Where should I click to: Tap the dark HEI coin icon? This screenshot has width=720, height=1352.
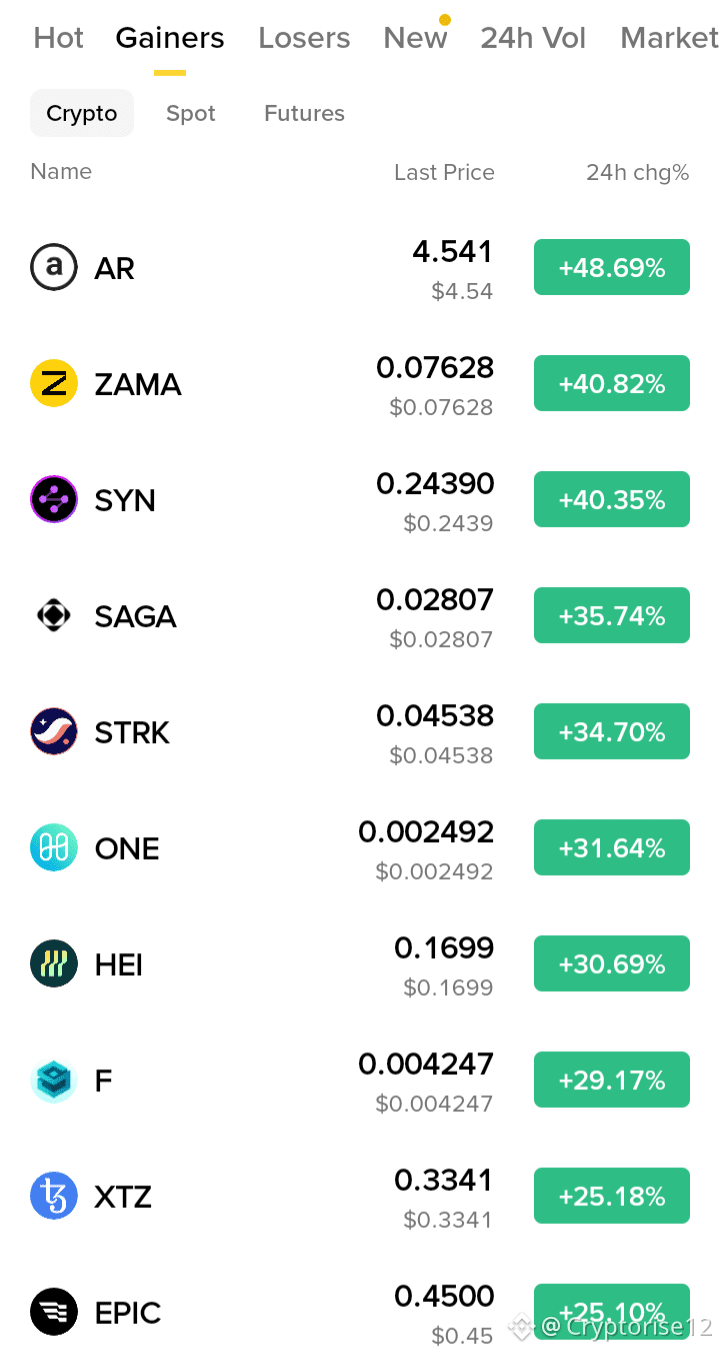(54, 964)
